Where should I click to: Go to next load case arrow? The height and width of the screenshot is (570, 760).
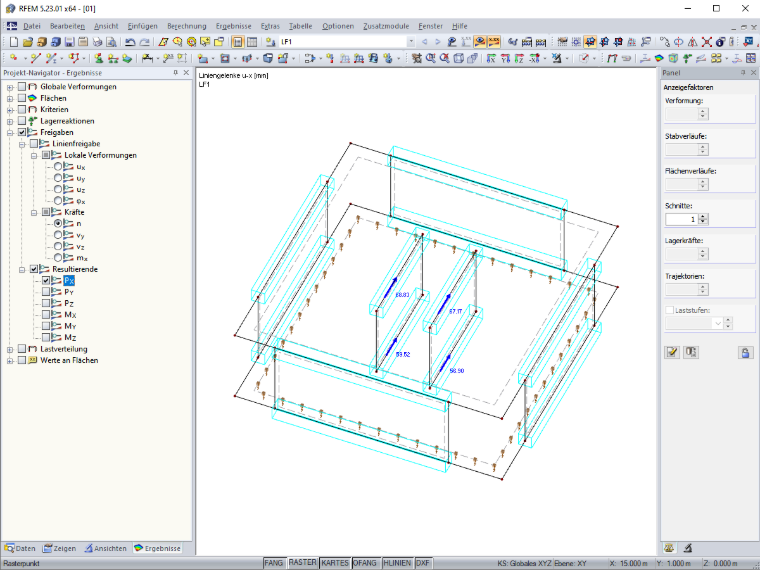coord(438,42)
